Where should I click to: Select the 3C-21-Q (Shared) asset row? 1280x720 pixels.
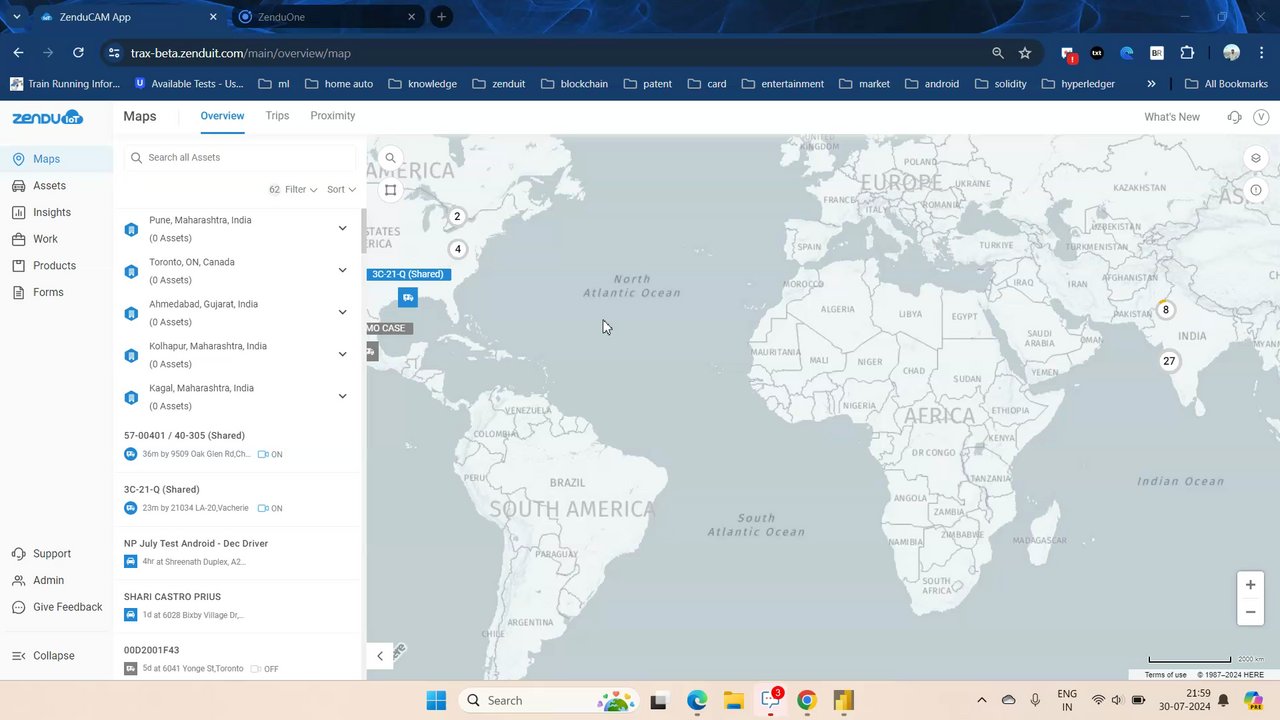point(237,499)
